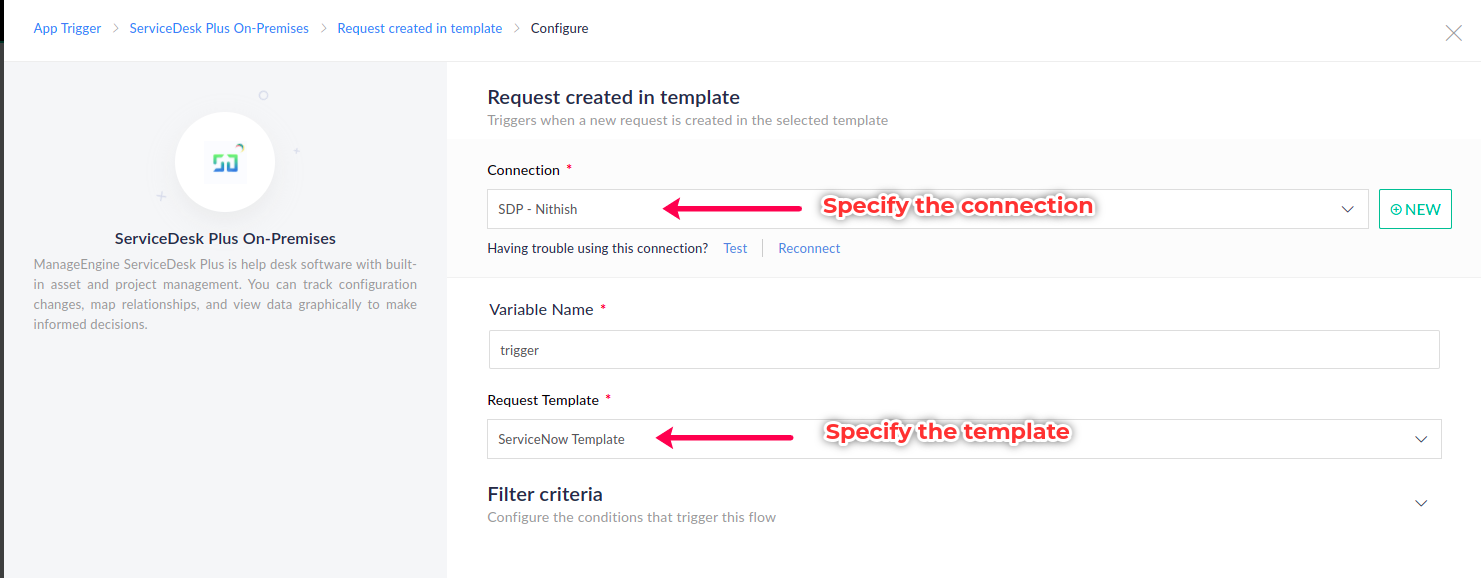Focus the Variable Name input field
This screenshot has height=578, width=1481.
coord(964,350)
